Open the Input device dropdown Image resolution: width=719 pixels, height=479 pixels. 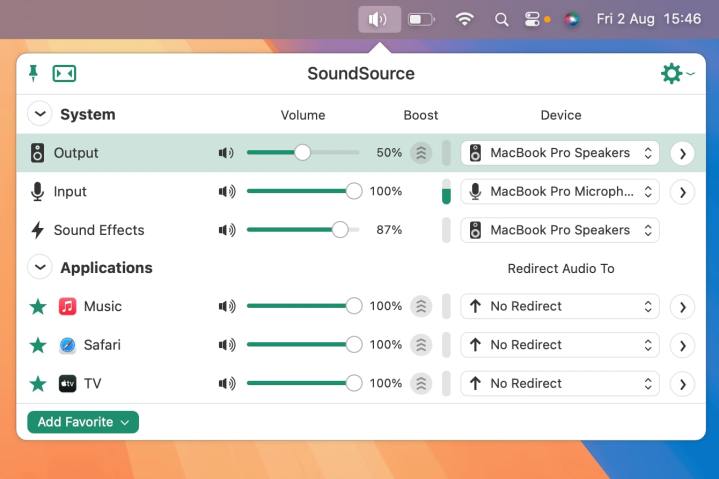click(560, 191)
